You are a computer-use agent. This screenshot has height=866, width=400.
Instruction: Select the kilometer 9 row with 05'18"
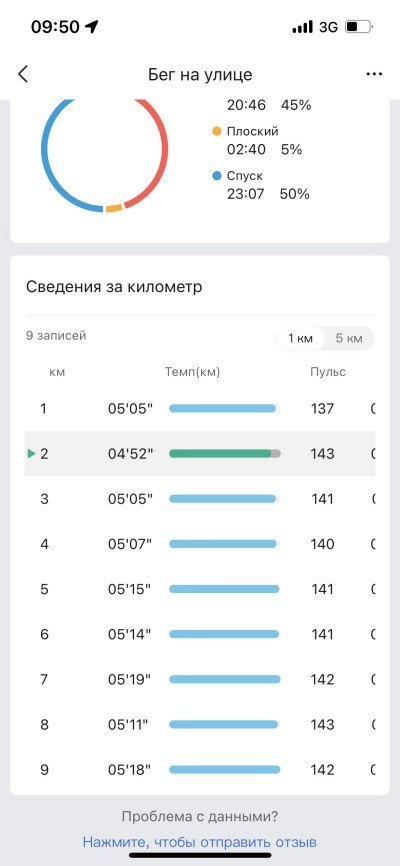200,770
